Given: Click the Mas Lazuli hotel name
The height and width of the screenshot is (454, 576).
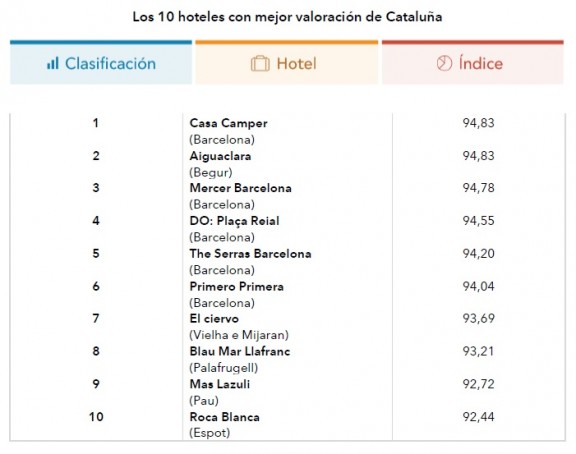Looking at the screenshot, I should [x=220, y=384].
